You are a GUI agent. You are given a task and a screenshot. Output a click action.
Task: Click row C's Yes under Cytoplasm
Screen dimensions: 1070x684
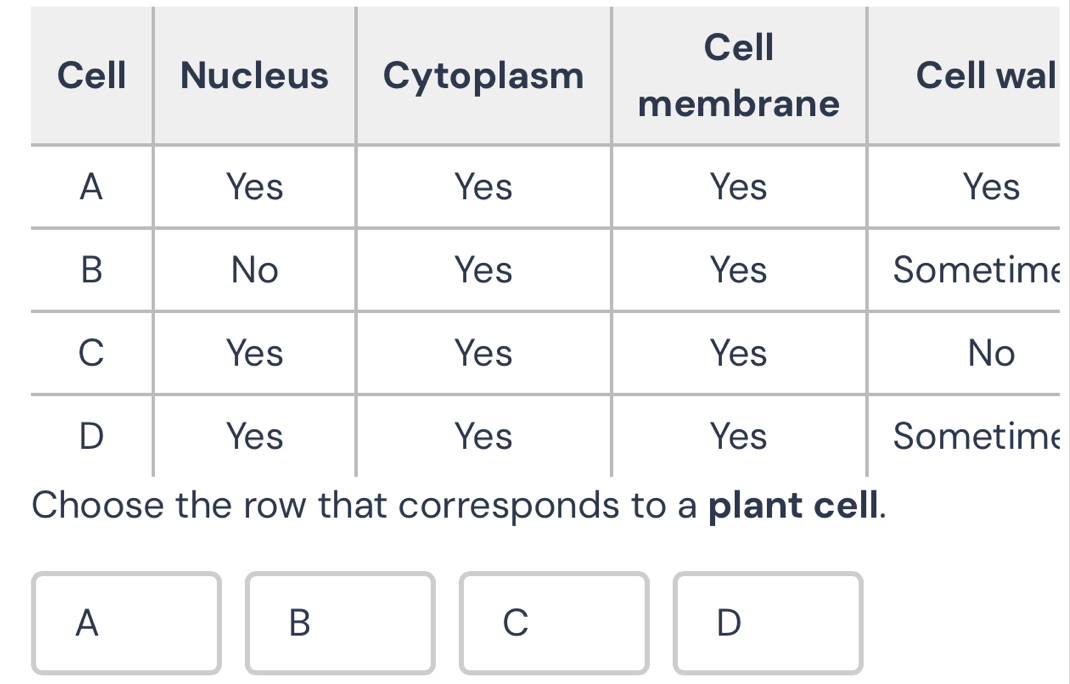tap(483, 353)
